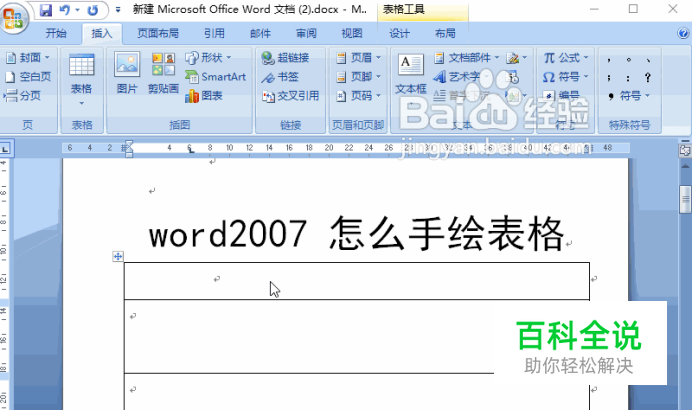Viewport: 692px width, 410px height.
Task: Click the vertical scrollbar thumb
Action: point(685,199)
